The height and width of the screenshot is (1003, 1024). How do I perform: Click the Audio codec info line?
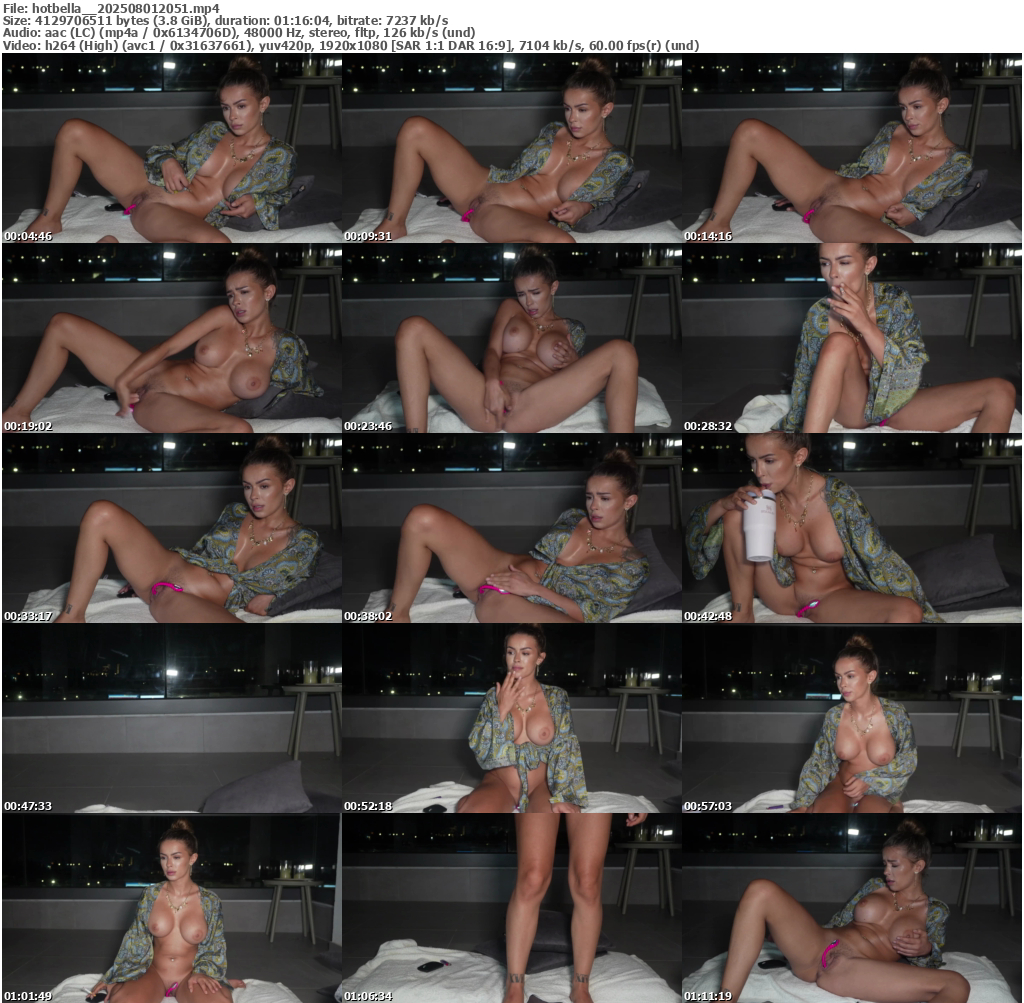(x=239, y=32)
